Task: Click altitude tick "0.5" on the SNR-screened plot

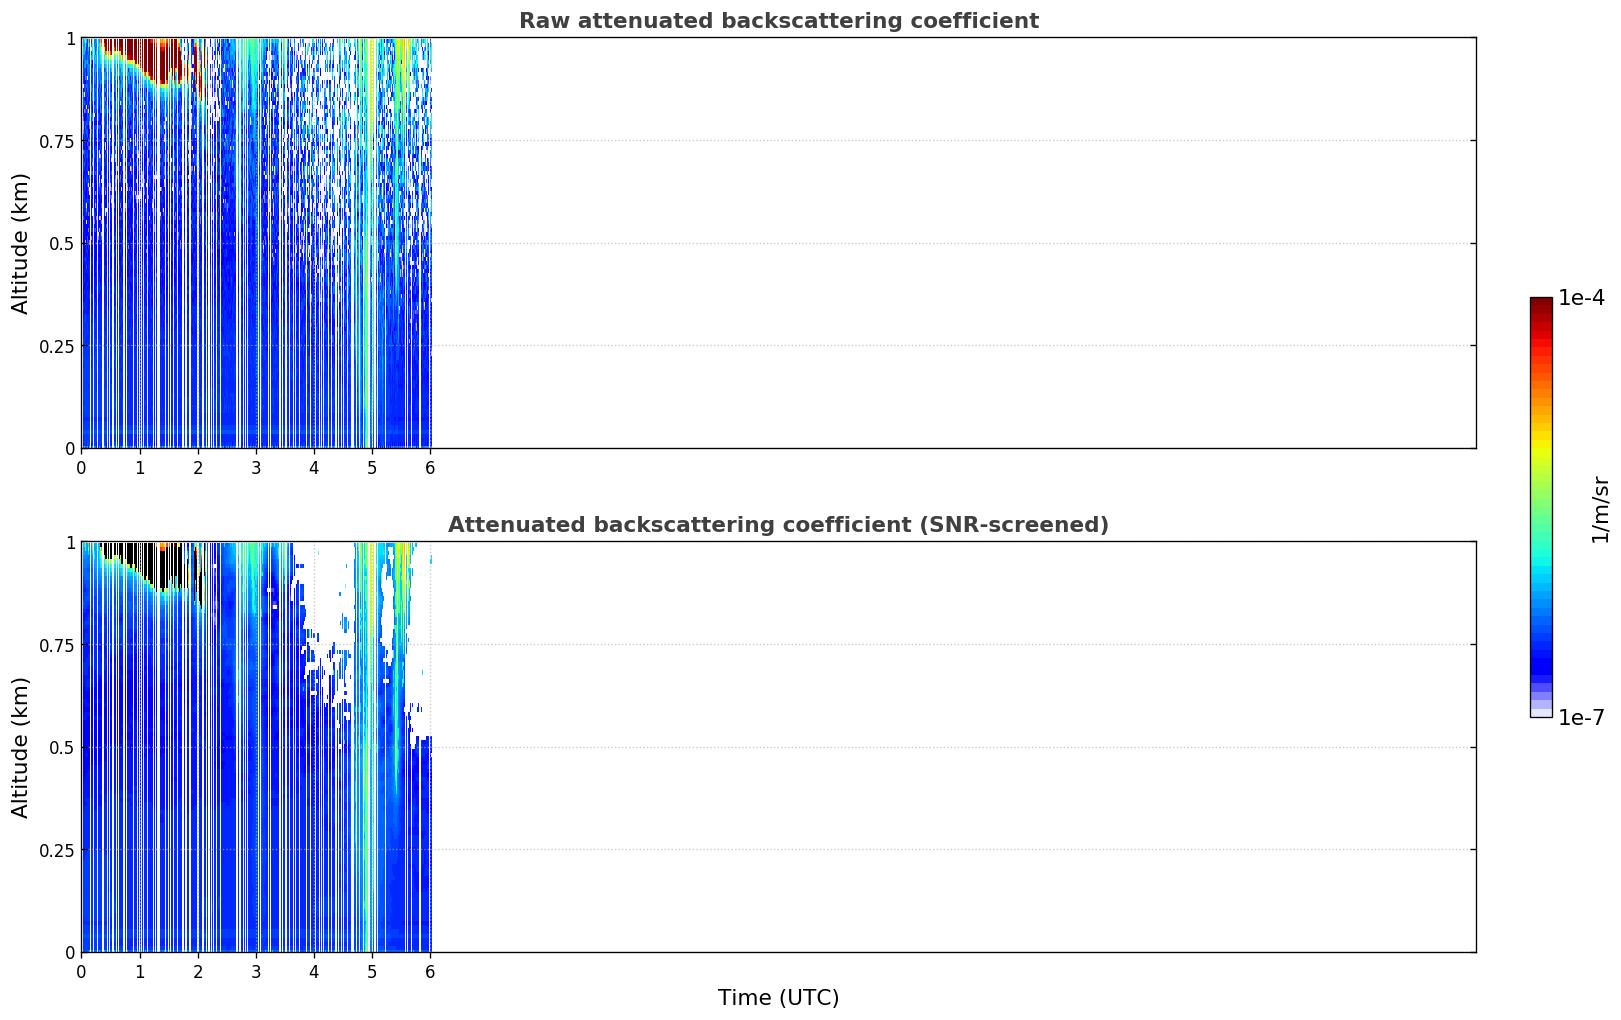Action: [x=63, y=747]
